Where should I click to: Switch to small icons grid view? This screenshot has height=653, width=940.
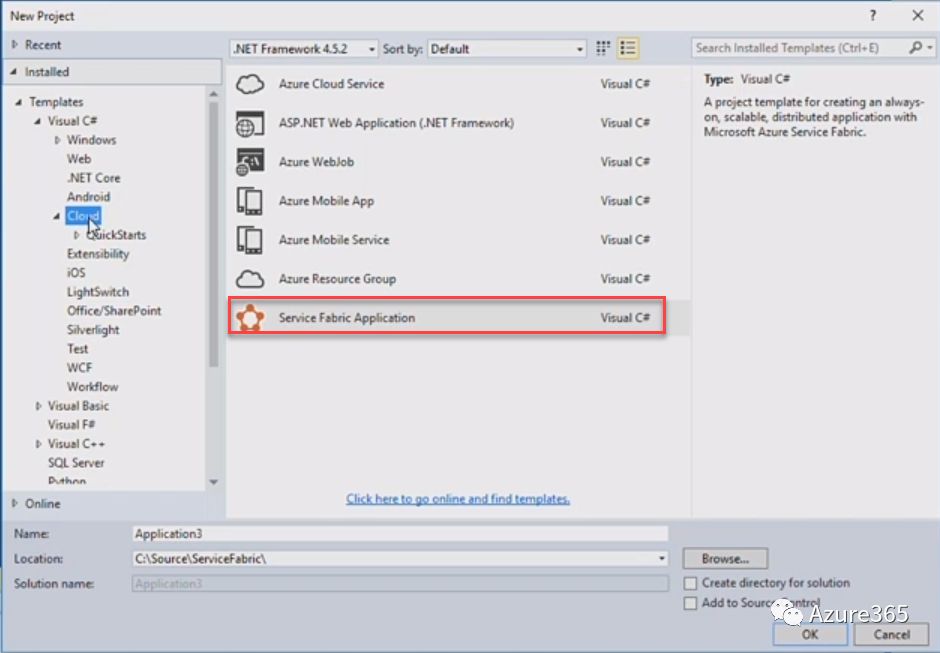coord(603,48)
